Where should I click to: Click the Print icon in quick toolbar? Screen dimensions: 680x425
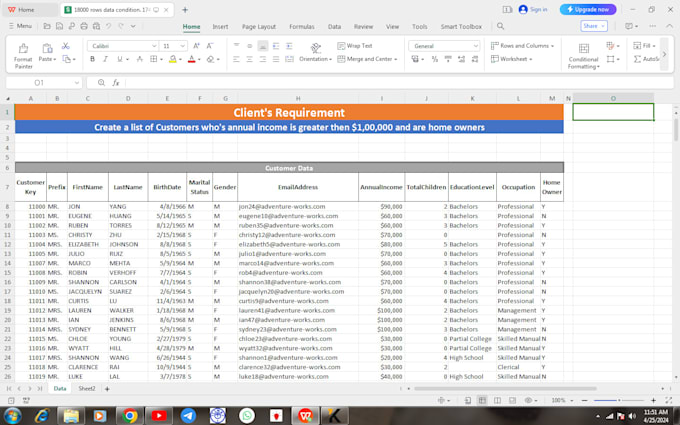(84, 26)
